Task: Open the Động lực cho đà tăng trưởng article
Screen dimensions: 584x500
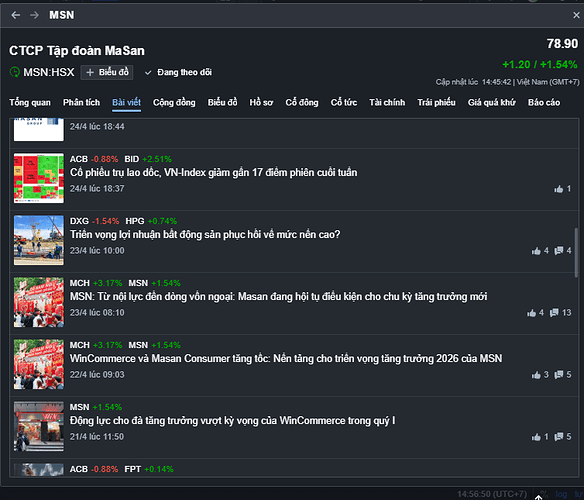Action: [x=232, y=421]
